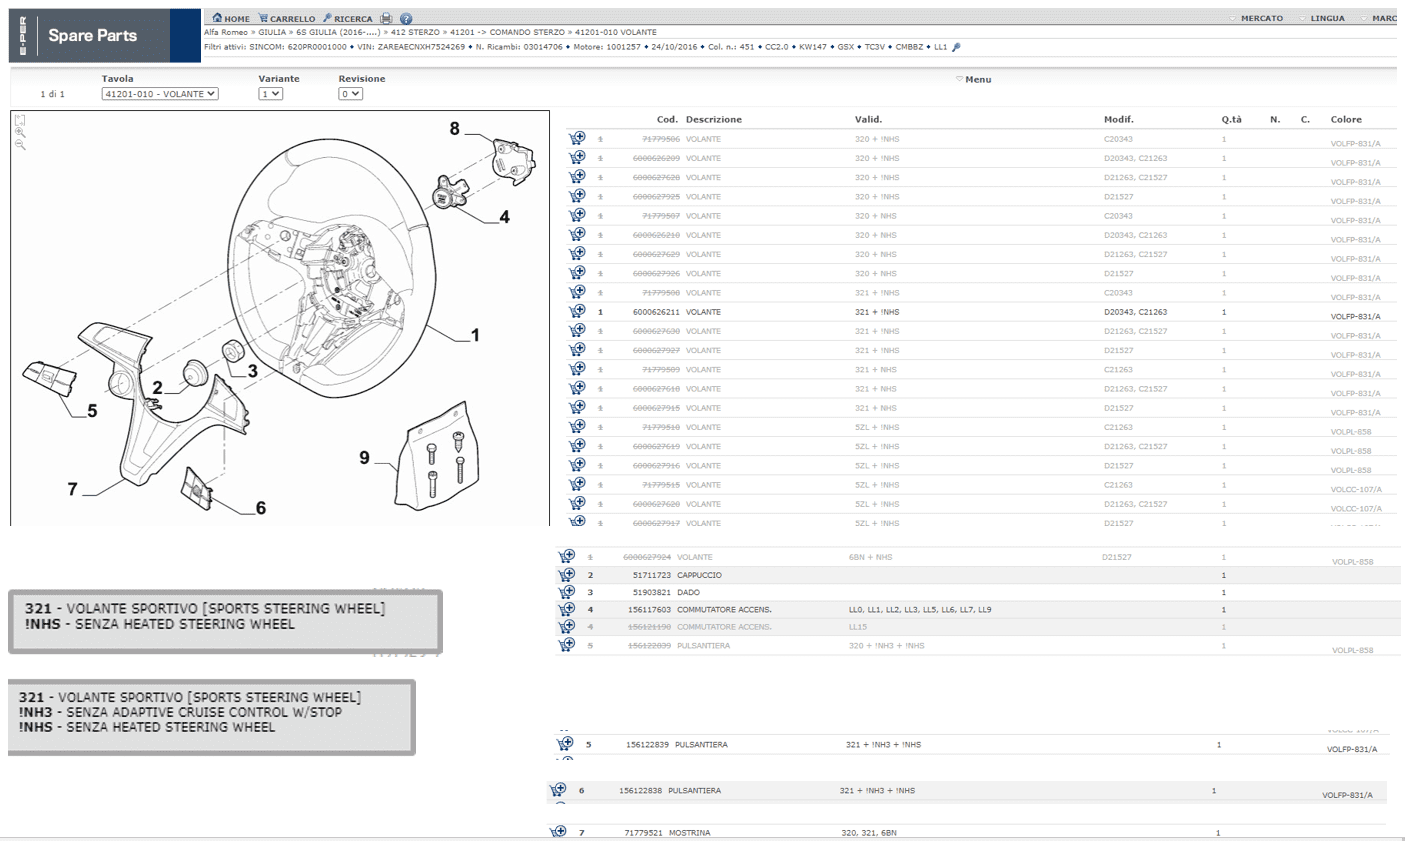Add part 6000627629 VOLANTE to cart
Viewport: 1405px width, 841px height.
click(x=577, y=254)
